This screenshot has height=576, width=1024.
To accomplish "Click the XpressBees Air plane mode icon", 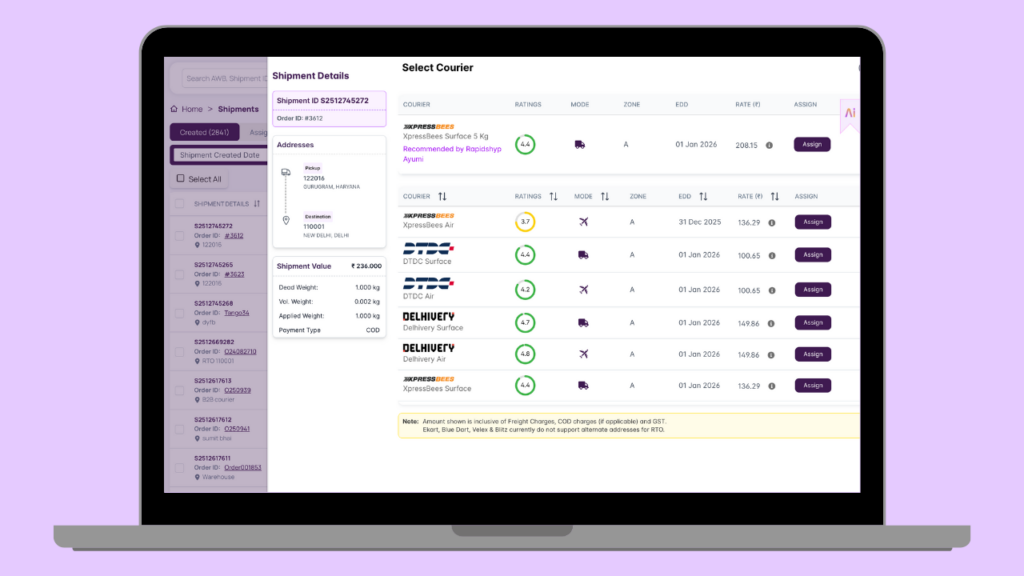I will coord(583,222).
